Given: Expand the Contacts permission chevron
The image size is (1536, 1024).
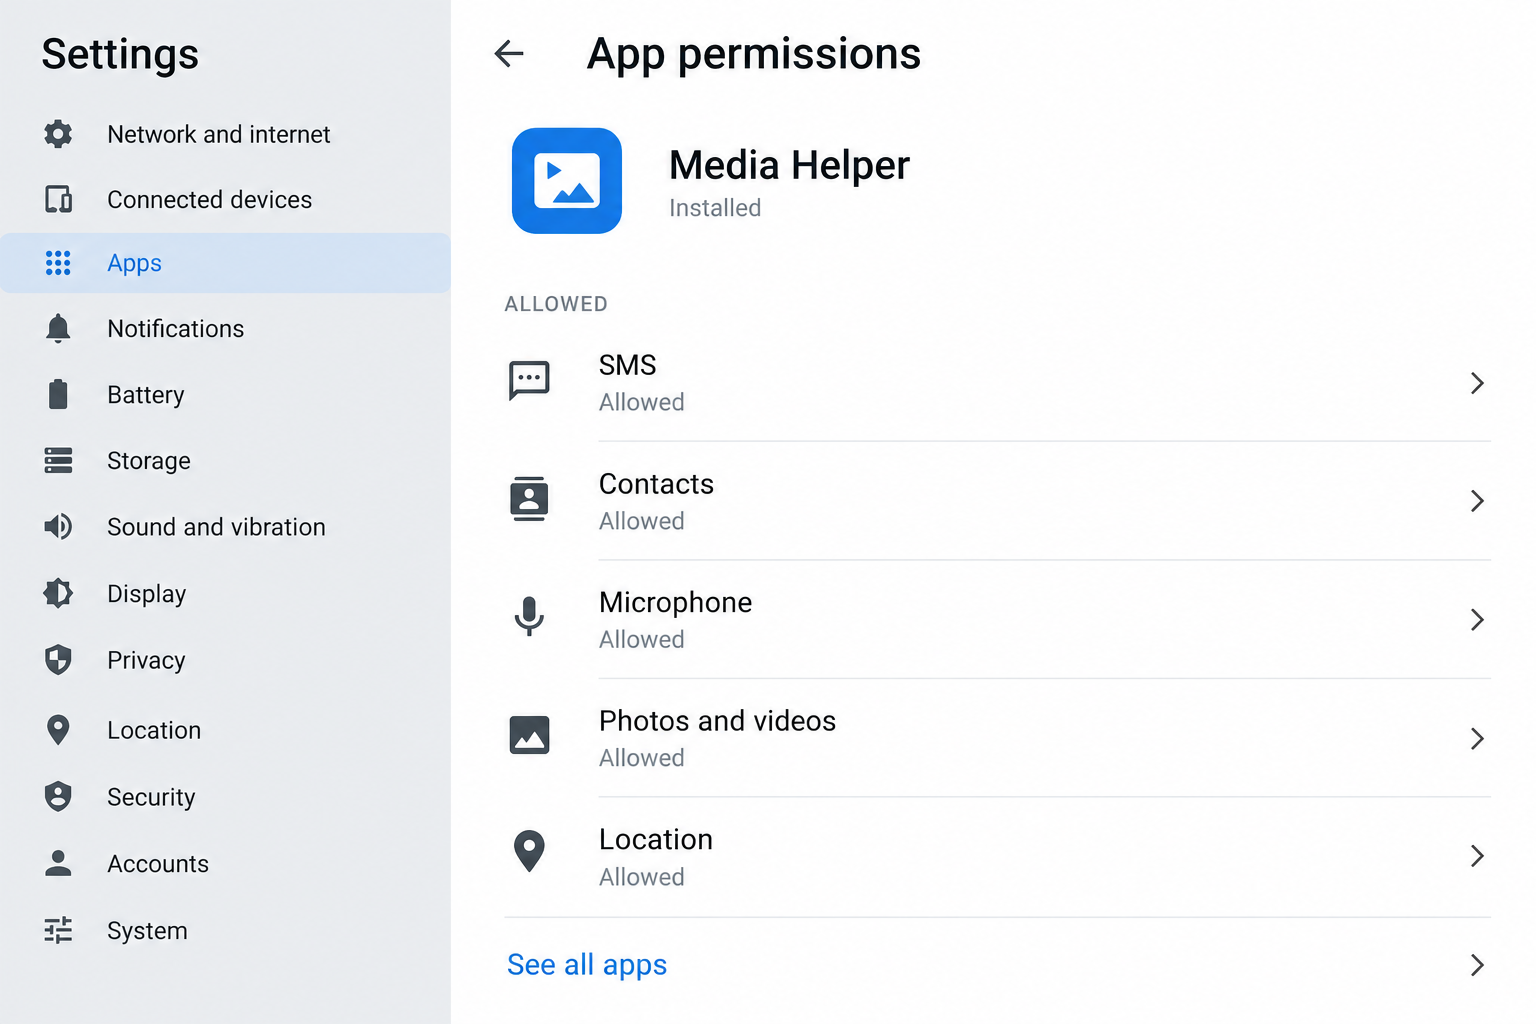Looking at the screenshot, I should [x=1477, y=501].
